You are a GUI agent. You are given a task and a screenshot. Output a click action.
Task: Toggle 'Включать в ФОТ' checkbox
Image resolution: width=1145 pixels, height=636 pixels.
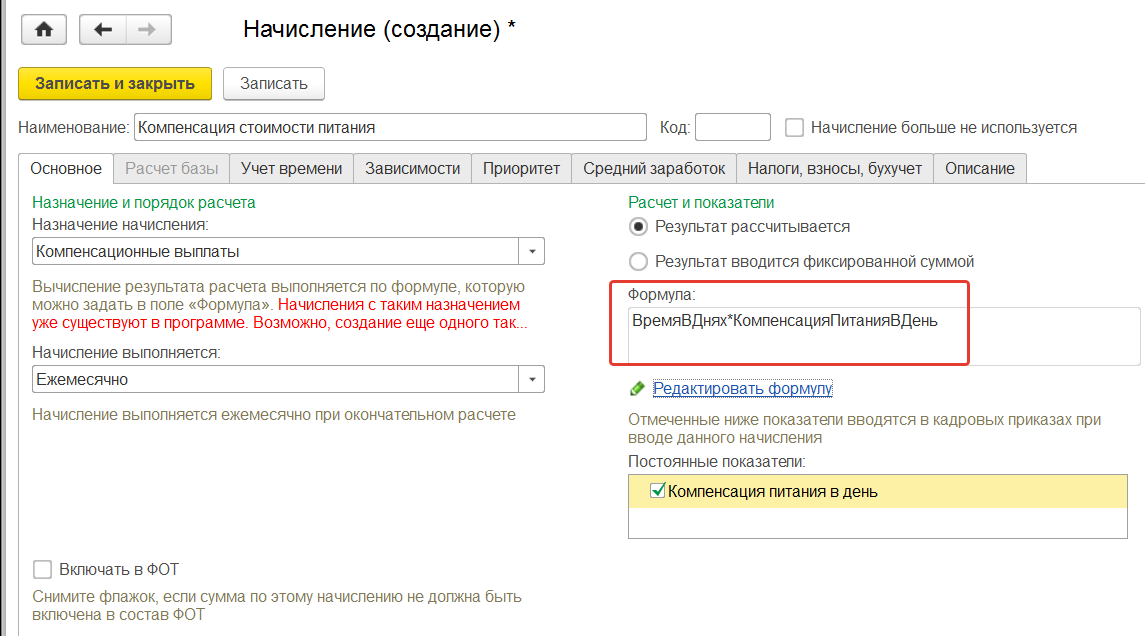(x=42, y=570)
